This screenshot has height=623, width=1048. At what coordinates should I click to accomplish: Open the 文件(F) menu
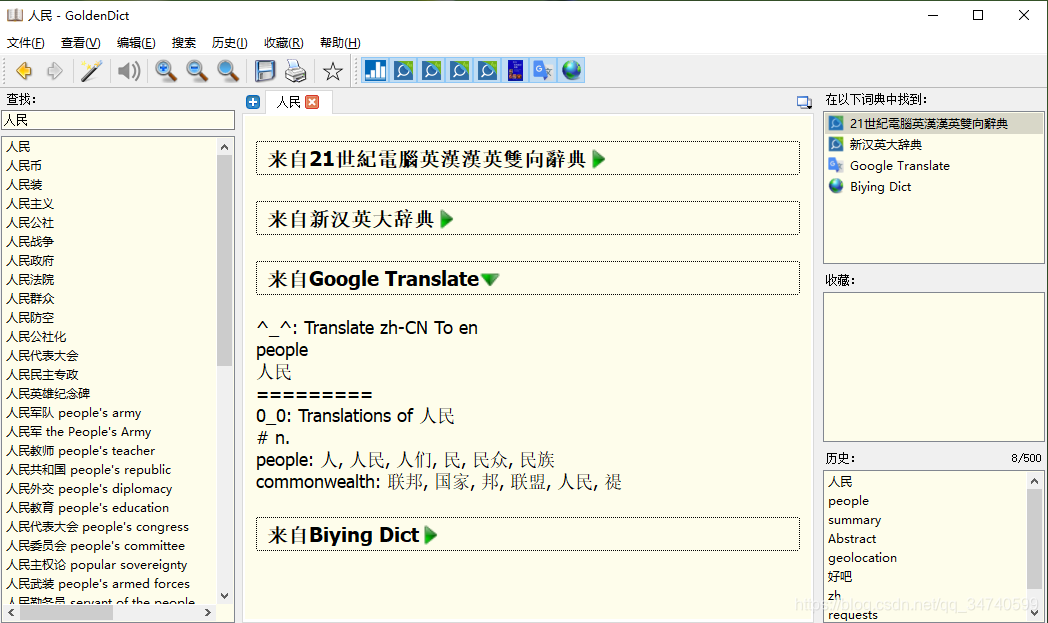[x=25, y=43]
